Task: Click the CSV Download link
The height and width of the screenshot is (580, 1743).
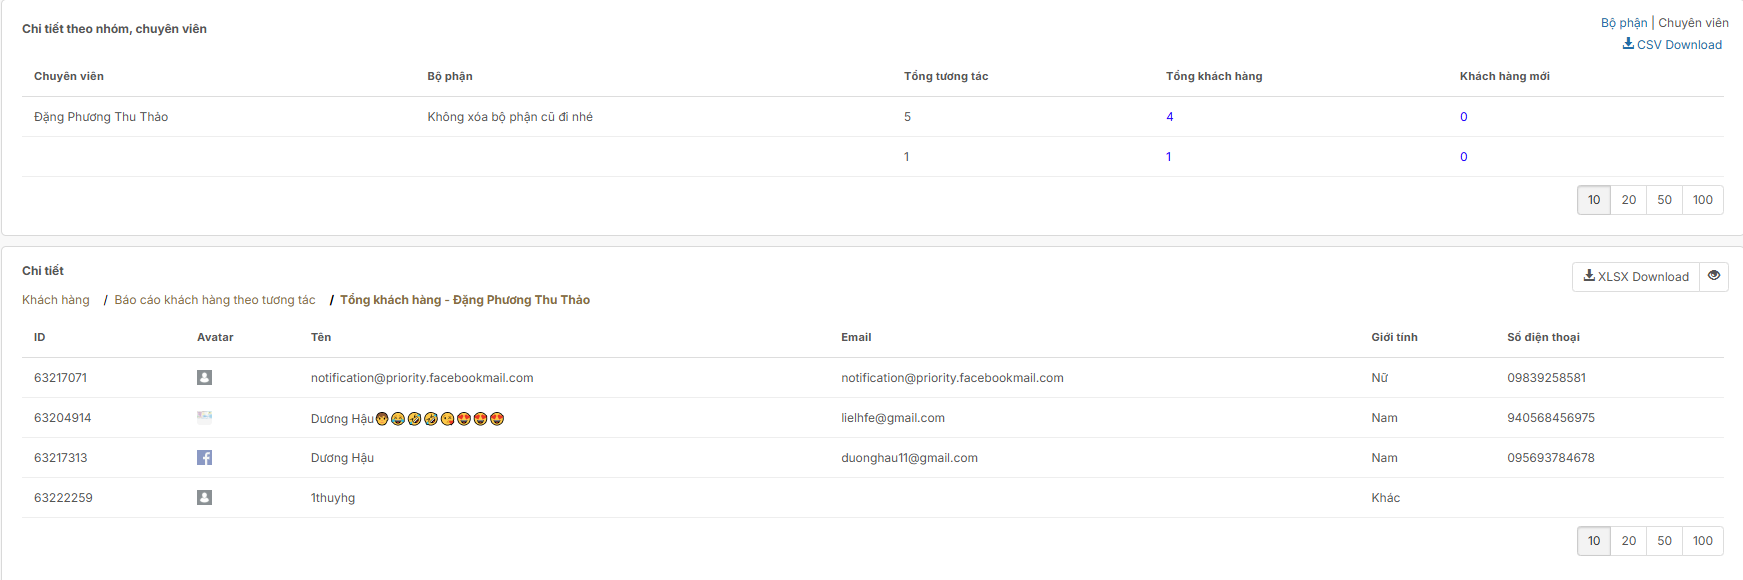Action: click(x=1672, y=45)
